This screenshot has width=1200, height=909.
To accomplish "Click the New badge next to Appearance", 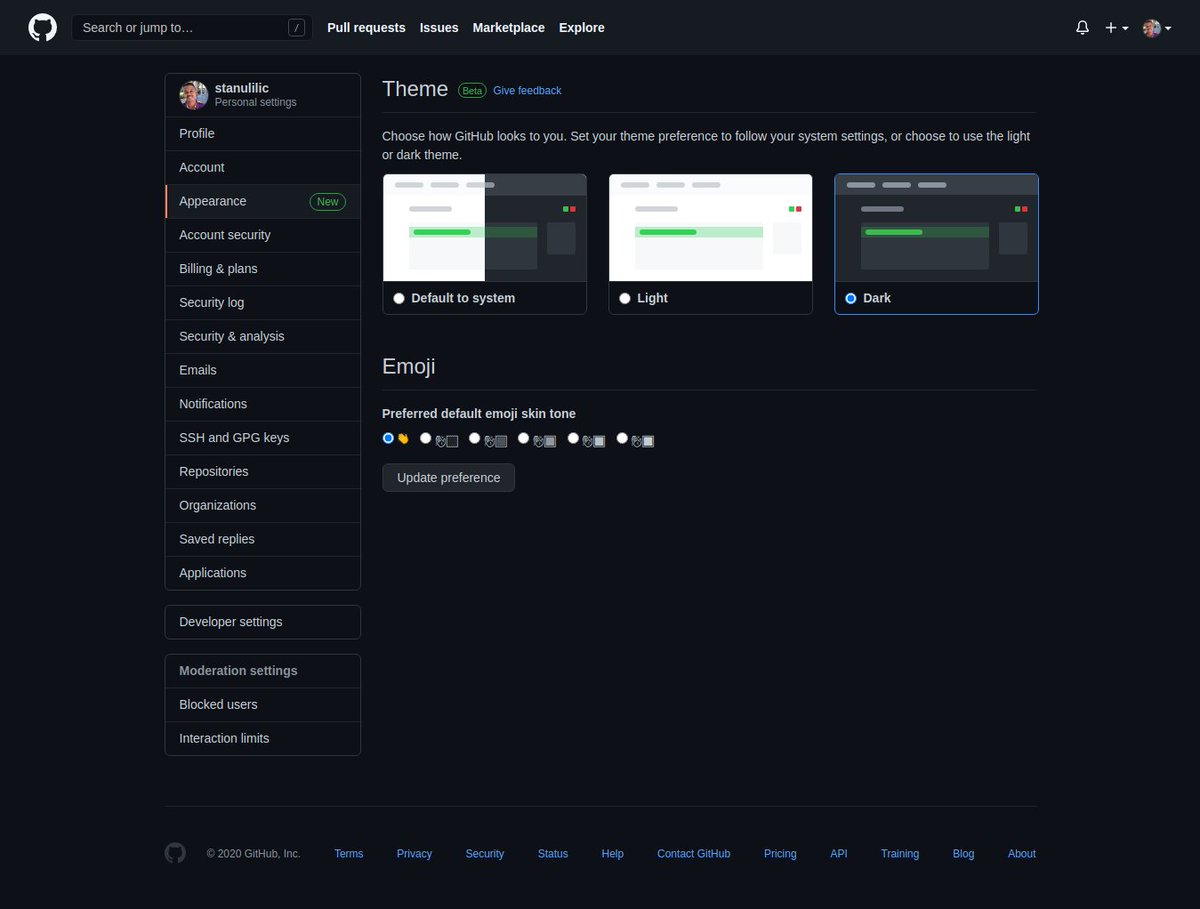I will click(327, 201).
